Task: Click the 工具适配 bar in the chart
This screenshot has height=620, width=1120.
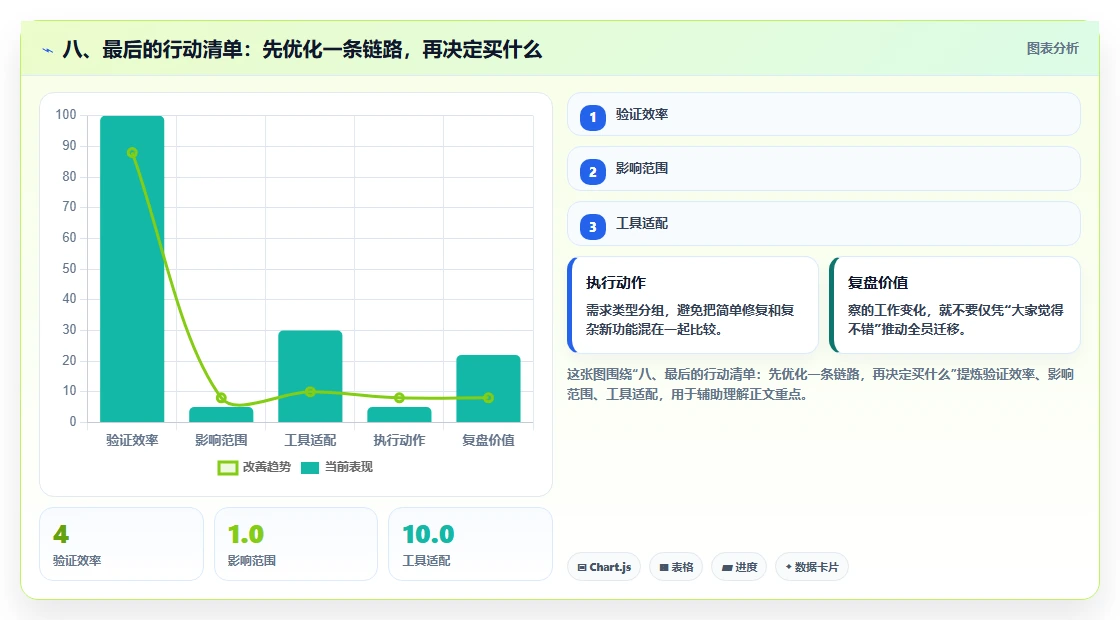Action: [x=310, y=376]
